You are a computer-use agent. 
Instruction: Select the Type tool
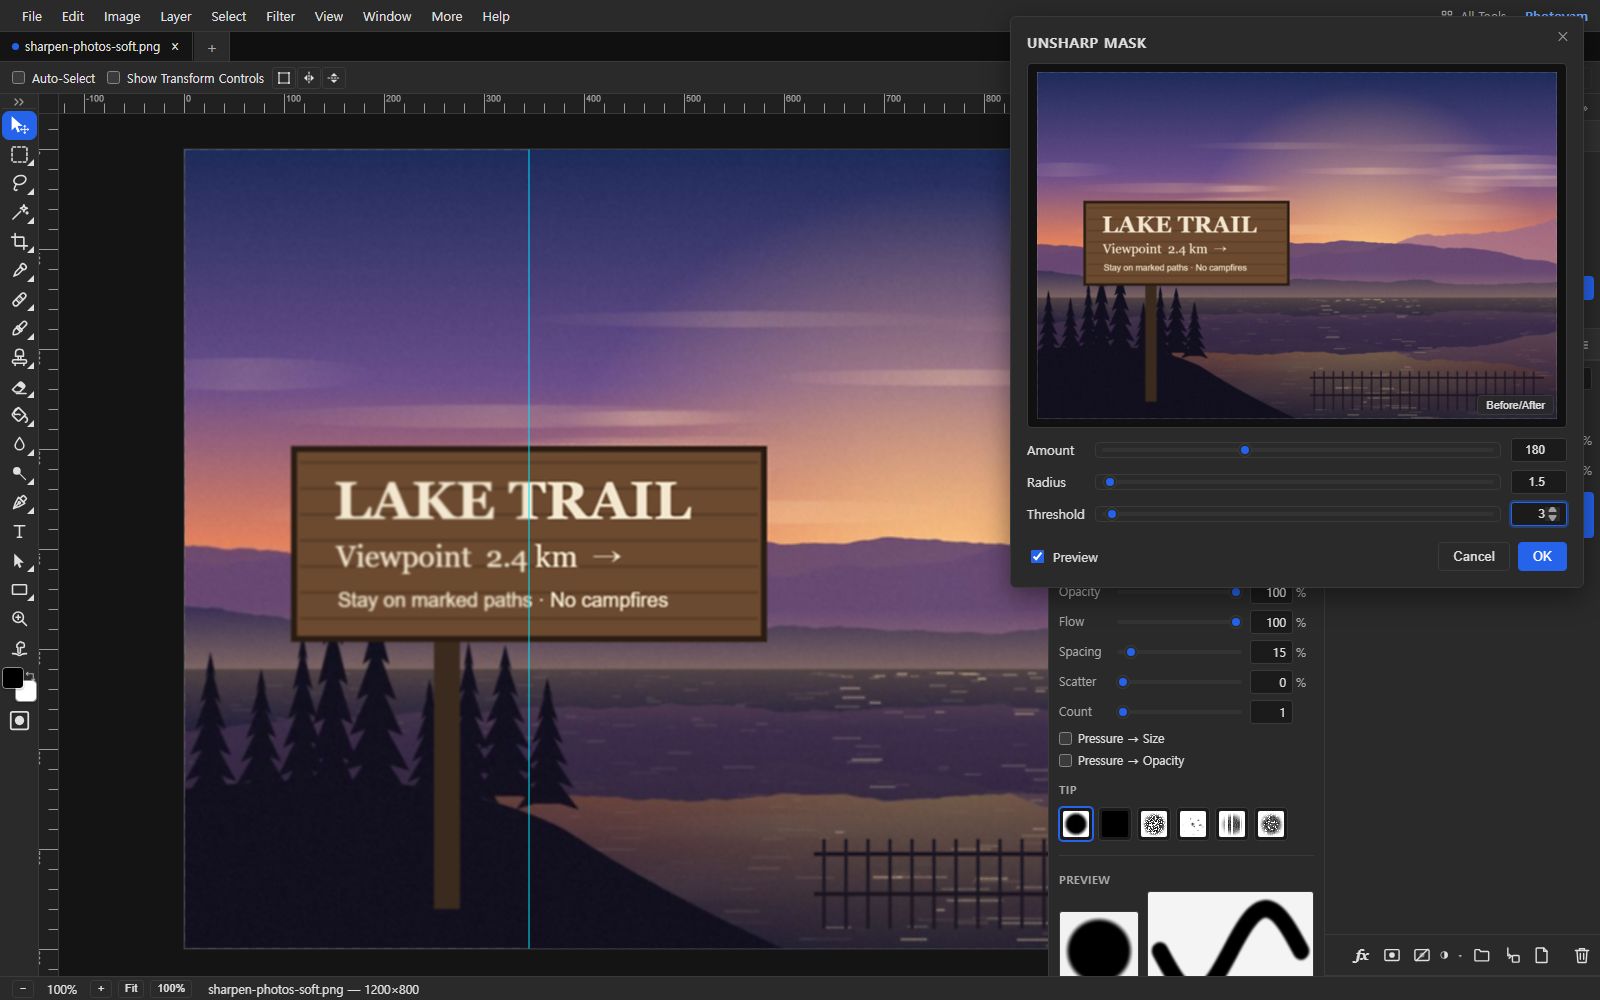(x=19, y=531)
